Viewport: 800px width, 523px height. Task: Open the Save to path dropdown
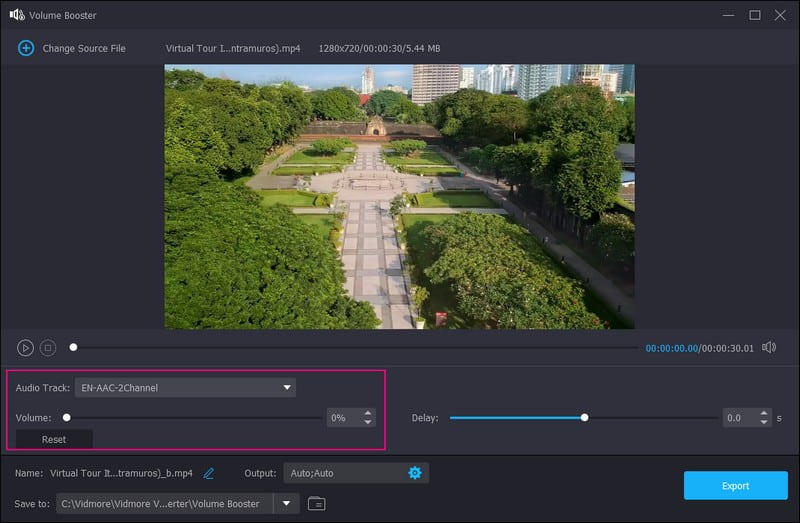click(286, 504)
